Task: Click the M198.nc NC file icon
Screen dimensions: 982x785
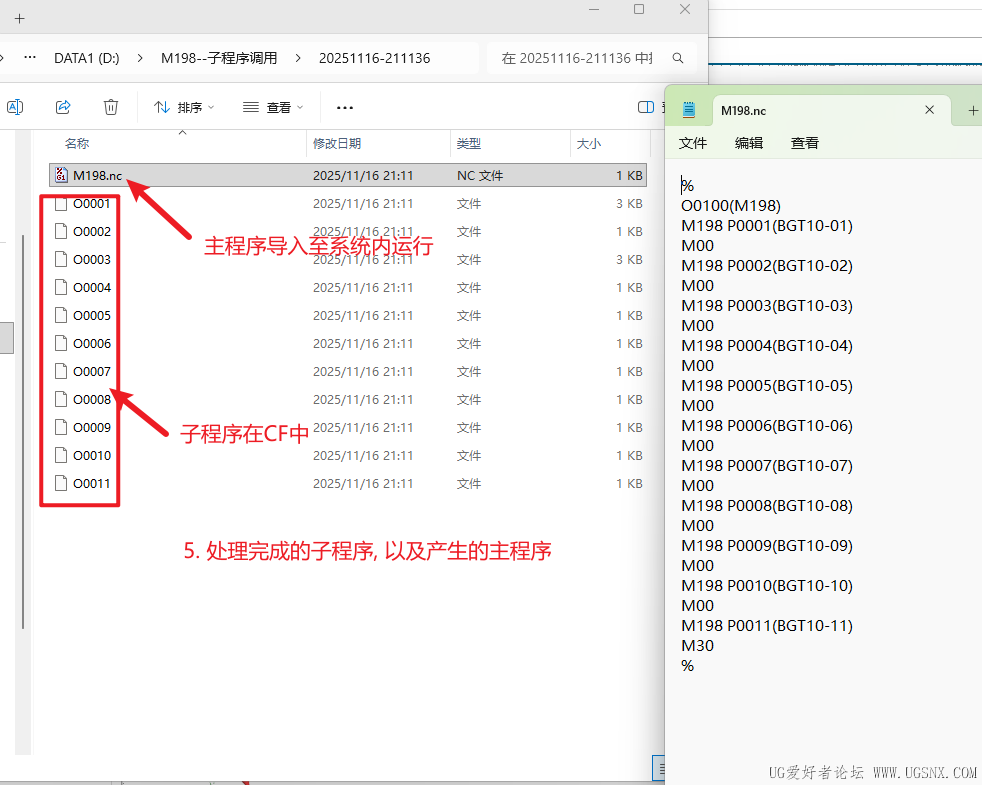Action: click(x=61, y=175)
